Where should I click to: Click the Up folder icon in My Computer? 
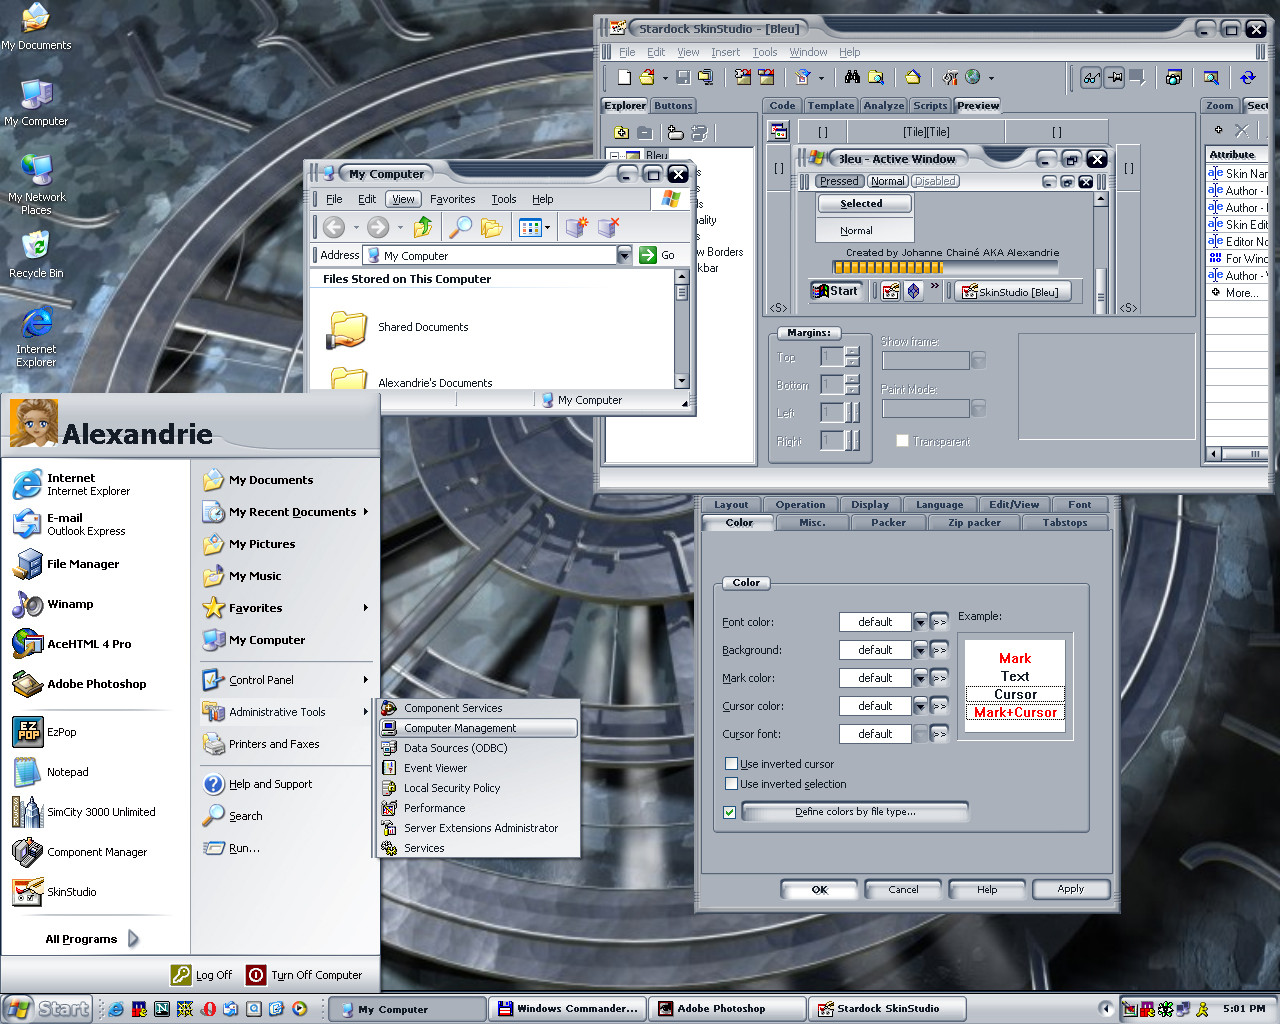coord(423,227)
